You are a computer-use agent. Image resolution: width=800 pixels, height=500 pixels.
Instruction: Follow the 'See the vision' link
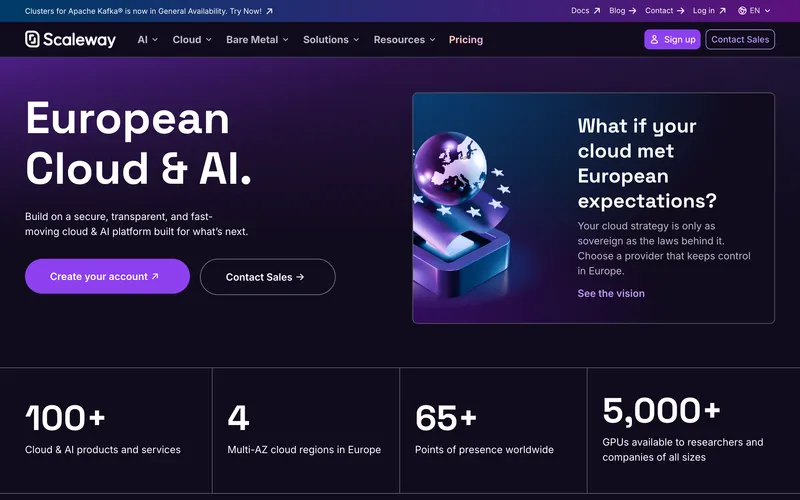(x=611, y=293)
